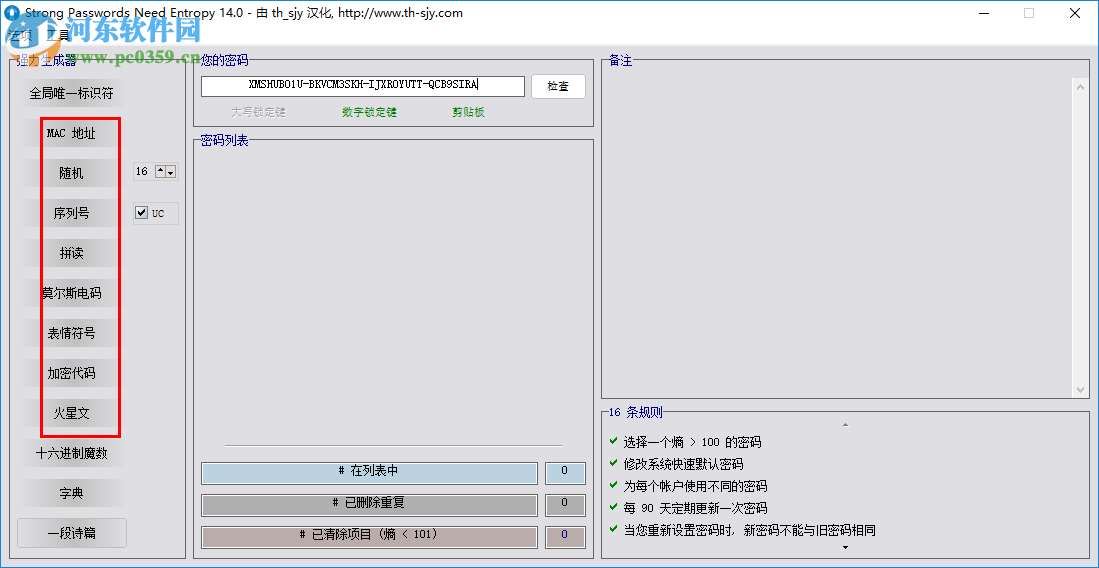Click the 大写锁定键 indicator

coord(259,112)
